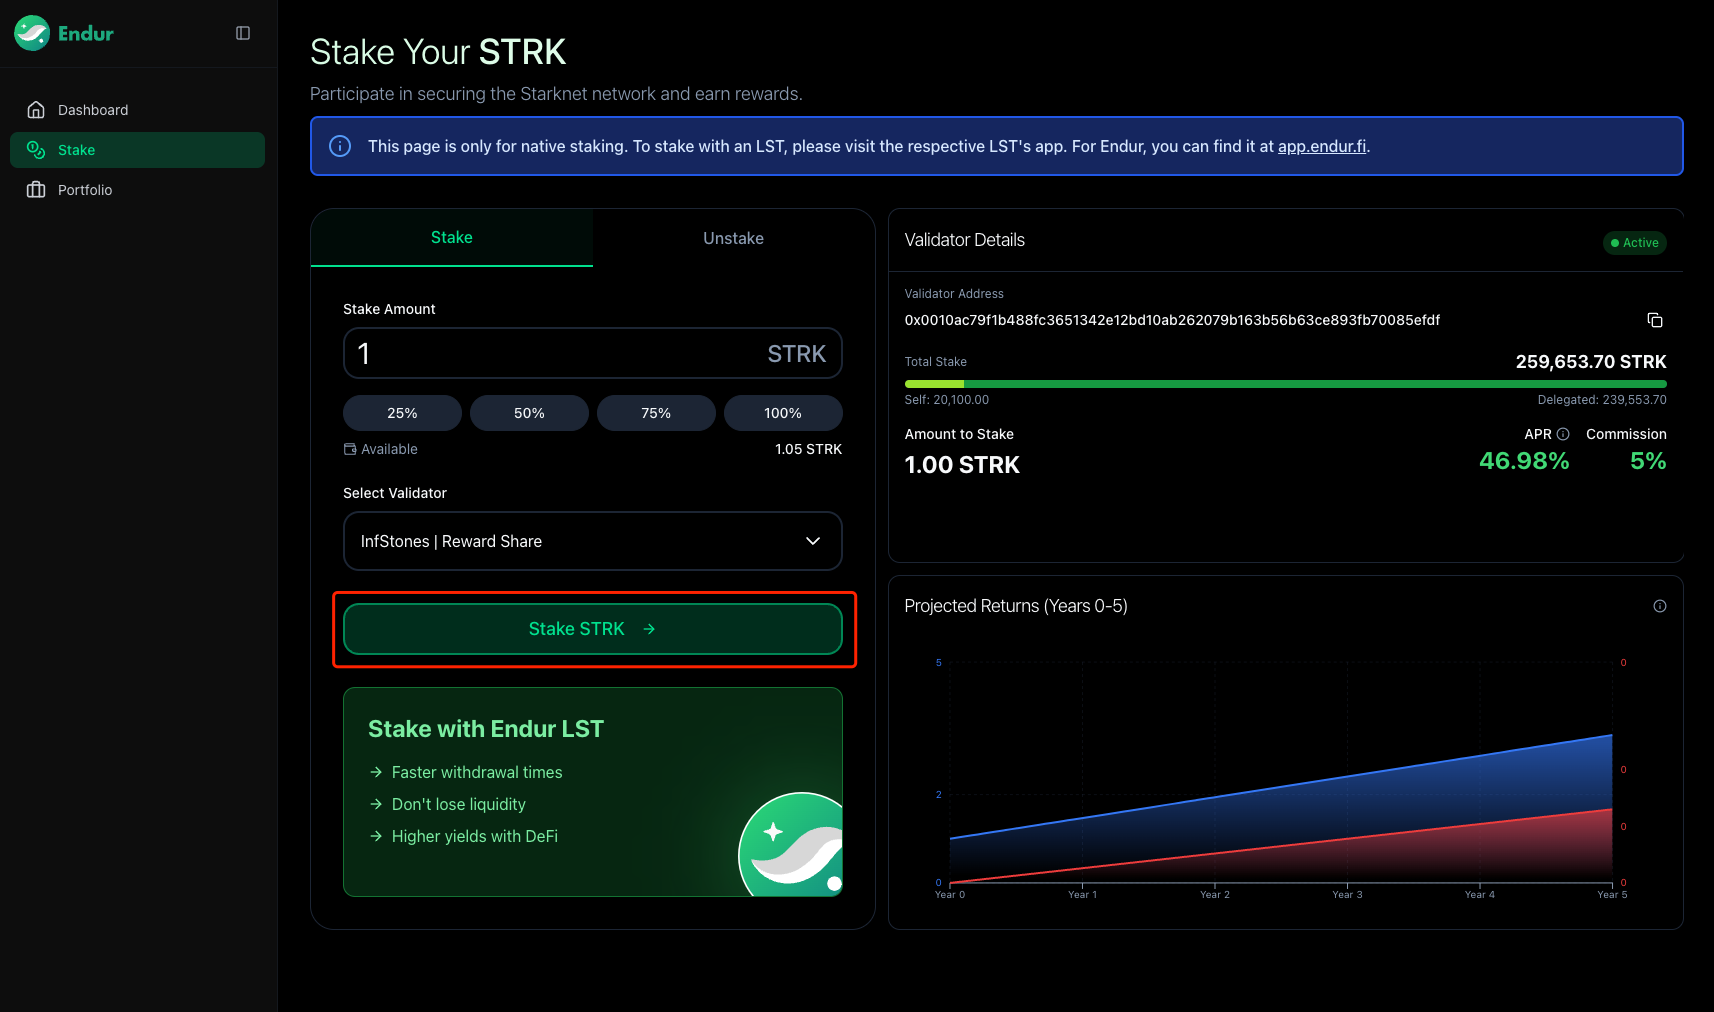Click the Year 1 axis label on chart
Screen dimensions: 1714x1012
tap(1082, 895)
